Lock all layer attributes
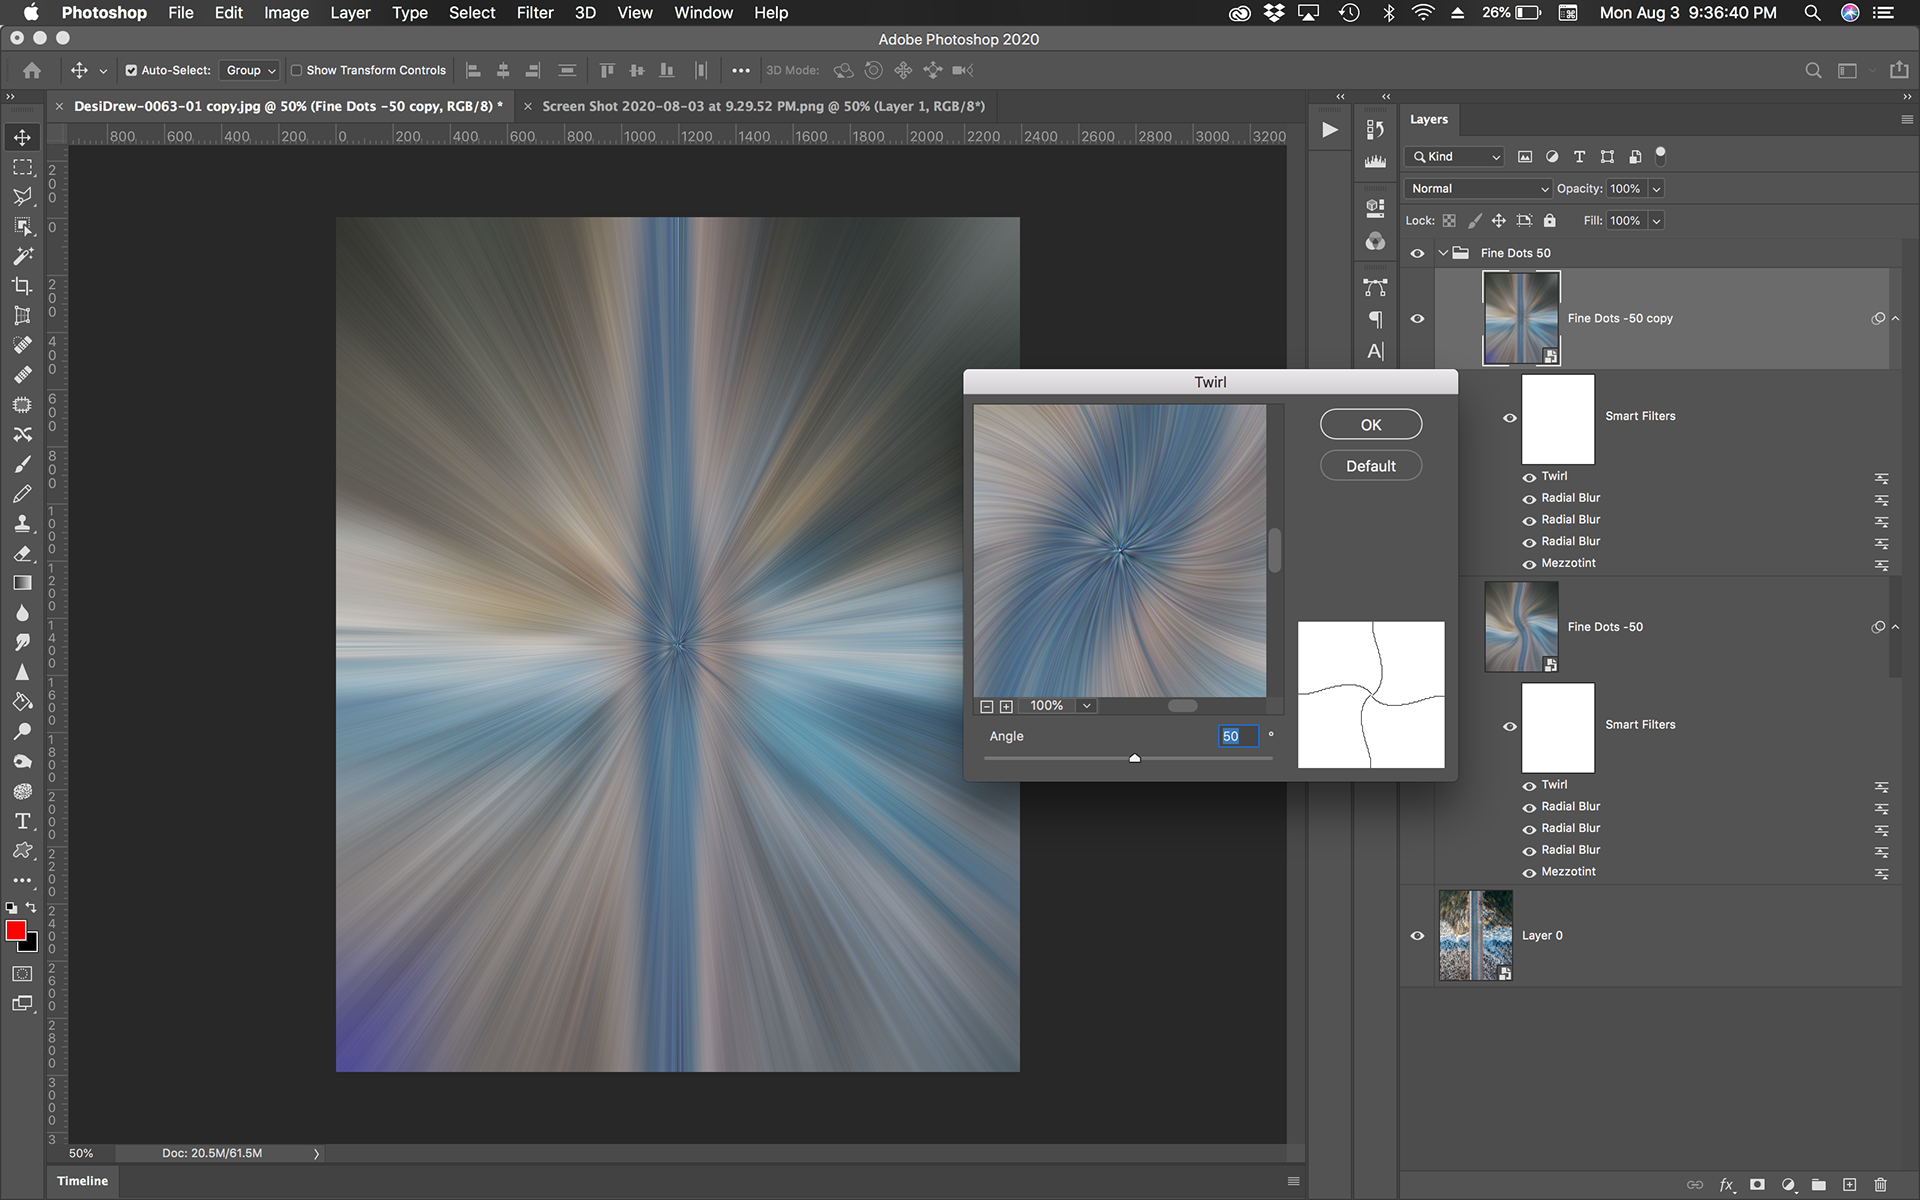This screenshot has width=1920, height=1200. click(x=1550, y=221)
